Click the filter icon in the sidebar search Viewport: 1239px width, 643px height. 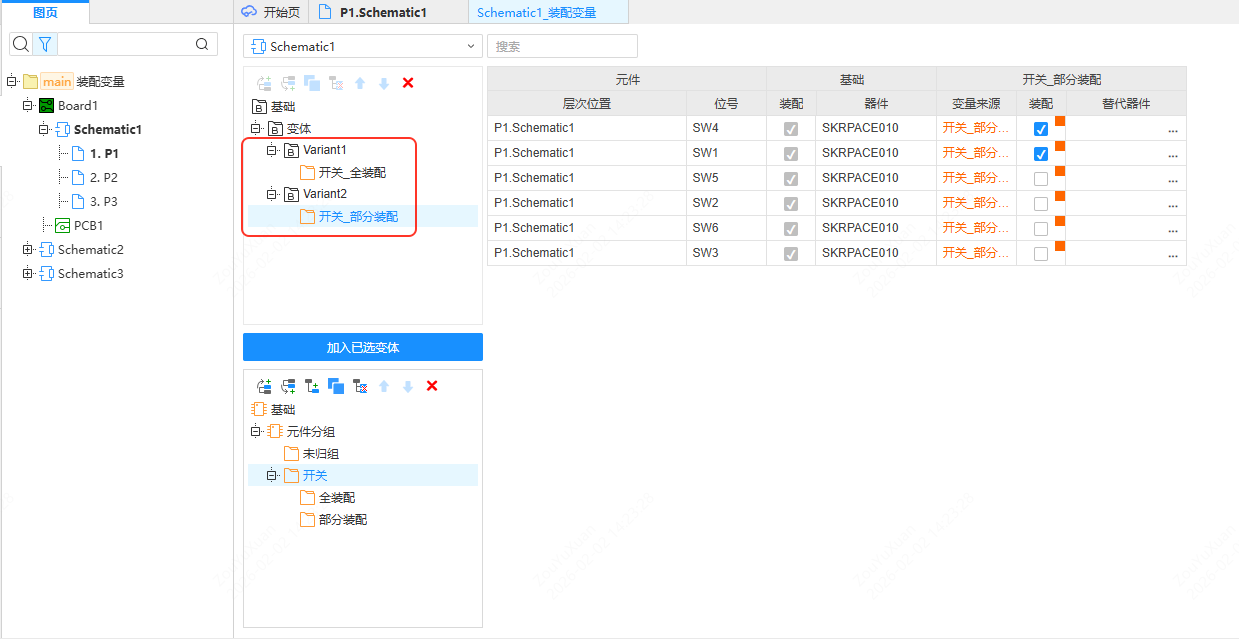tap(44, 44)
